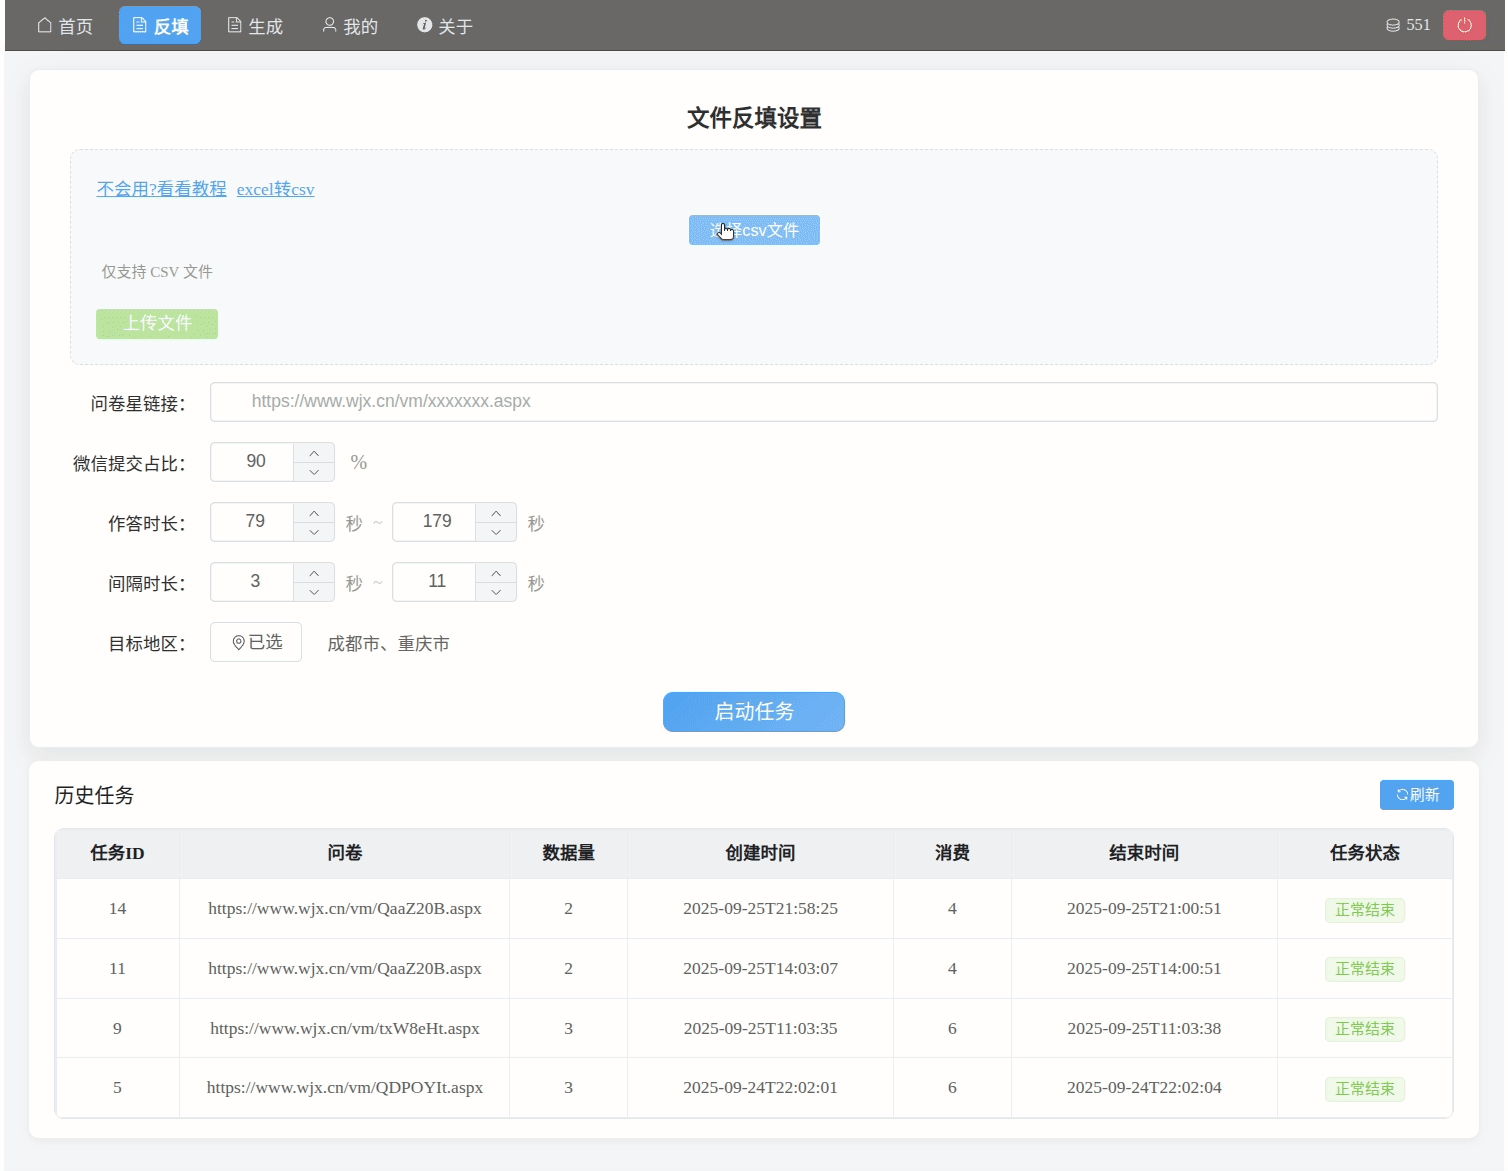The image size is (1508, 1171).
Task: Switch to the 生成 tab
Action: coord(254,25)
